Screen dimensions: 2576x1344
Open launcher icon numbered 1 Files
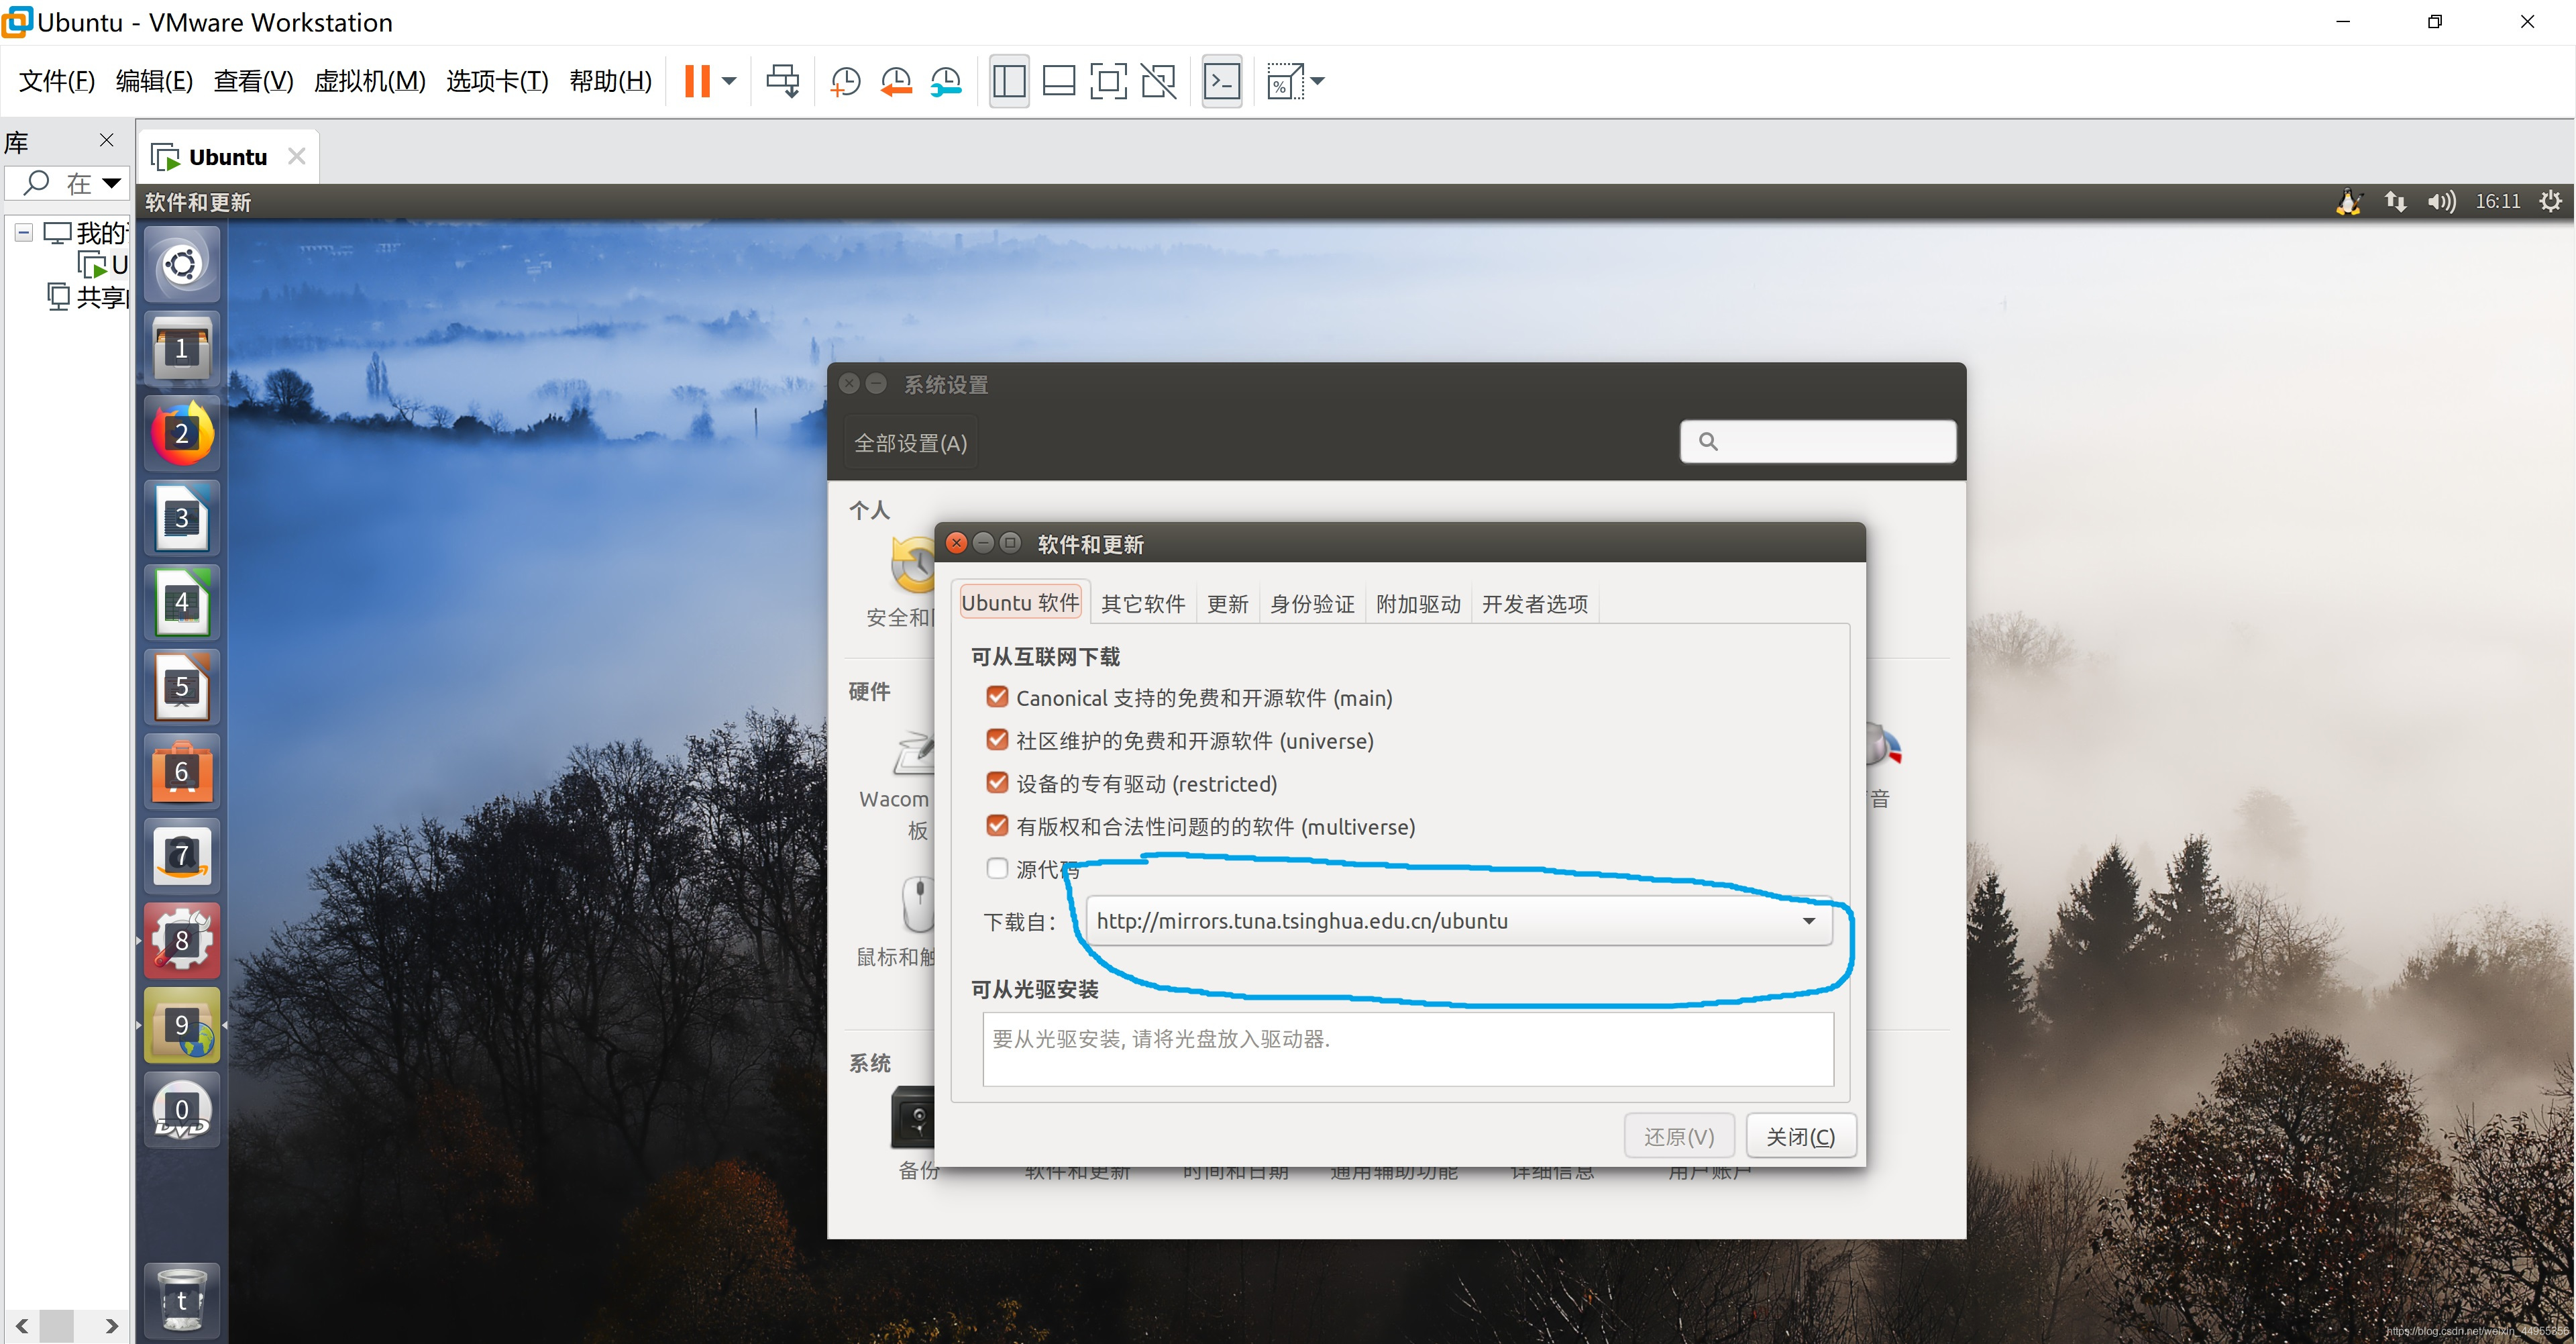tap(182, 349)
